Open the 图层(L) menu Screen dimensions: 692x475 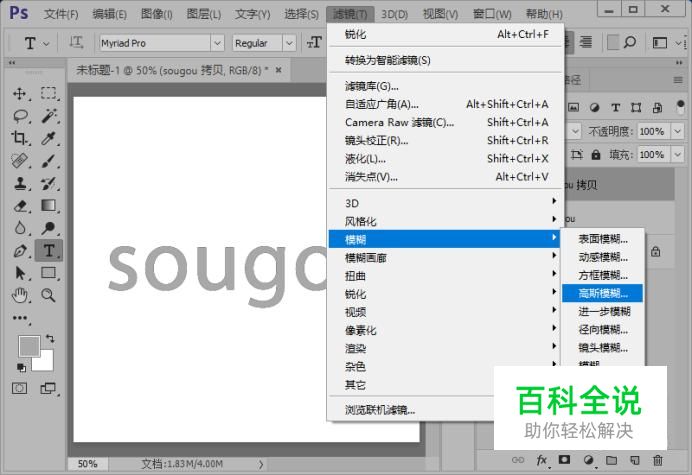pos(204,14)
